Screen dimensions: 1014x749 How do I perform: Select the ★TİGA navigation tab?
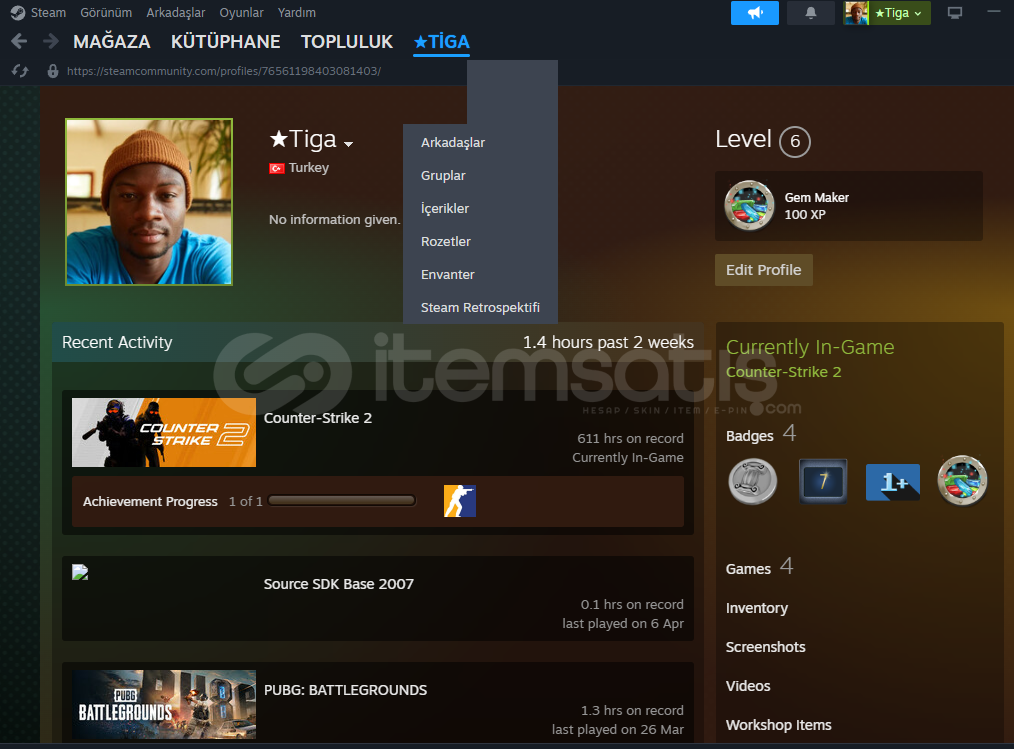[x=442, y=42]
